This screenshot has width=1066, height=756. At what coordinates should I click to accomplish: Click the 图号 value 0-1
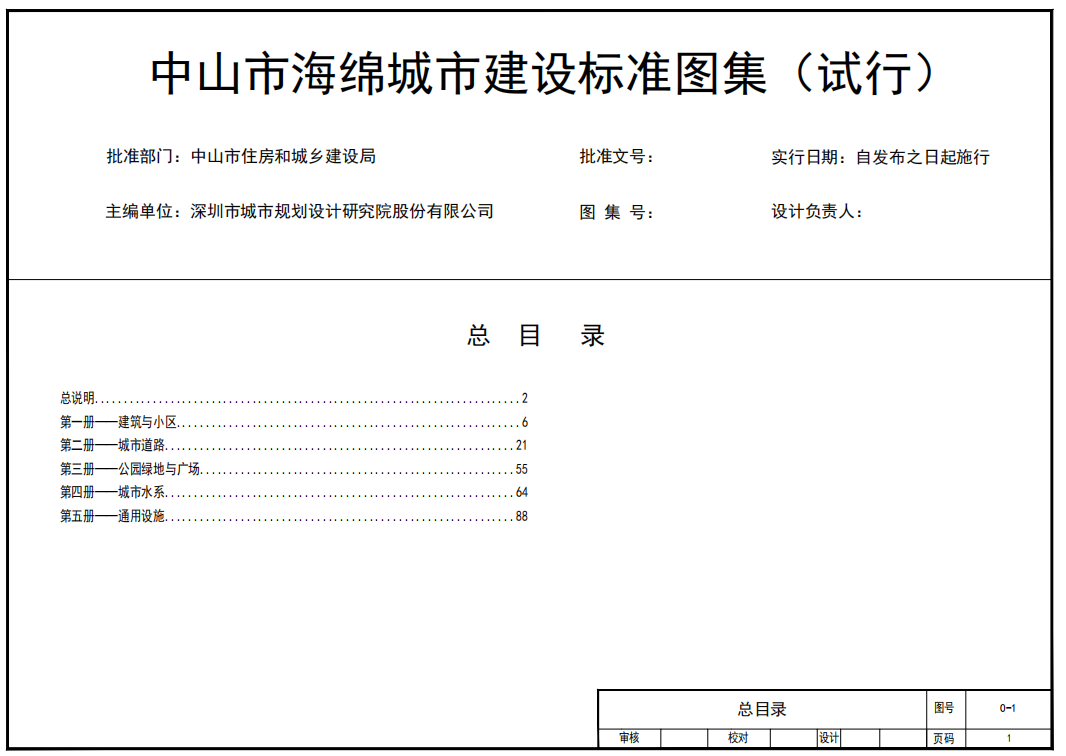[1007, 709]
